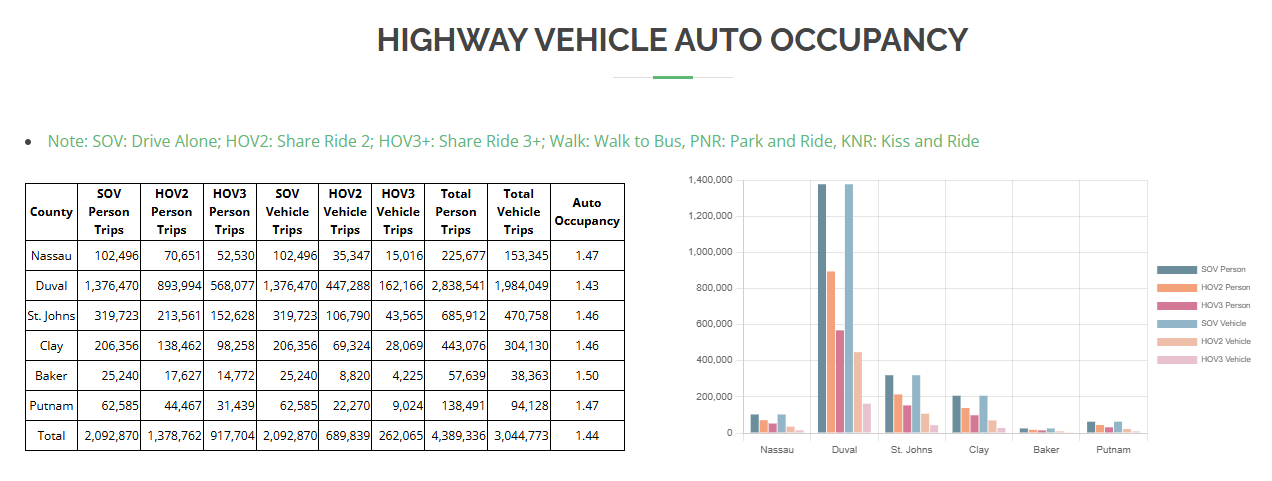The height and width of the screenshot is (481, 1272).
Task: Click the St. Johns label on chart x-axis
Action: pyautogui.click(x=912, y=450)
